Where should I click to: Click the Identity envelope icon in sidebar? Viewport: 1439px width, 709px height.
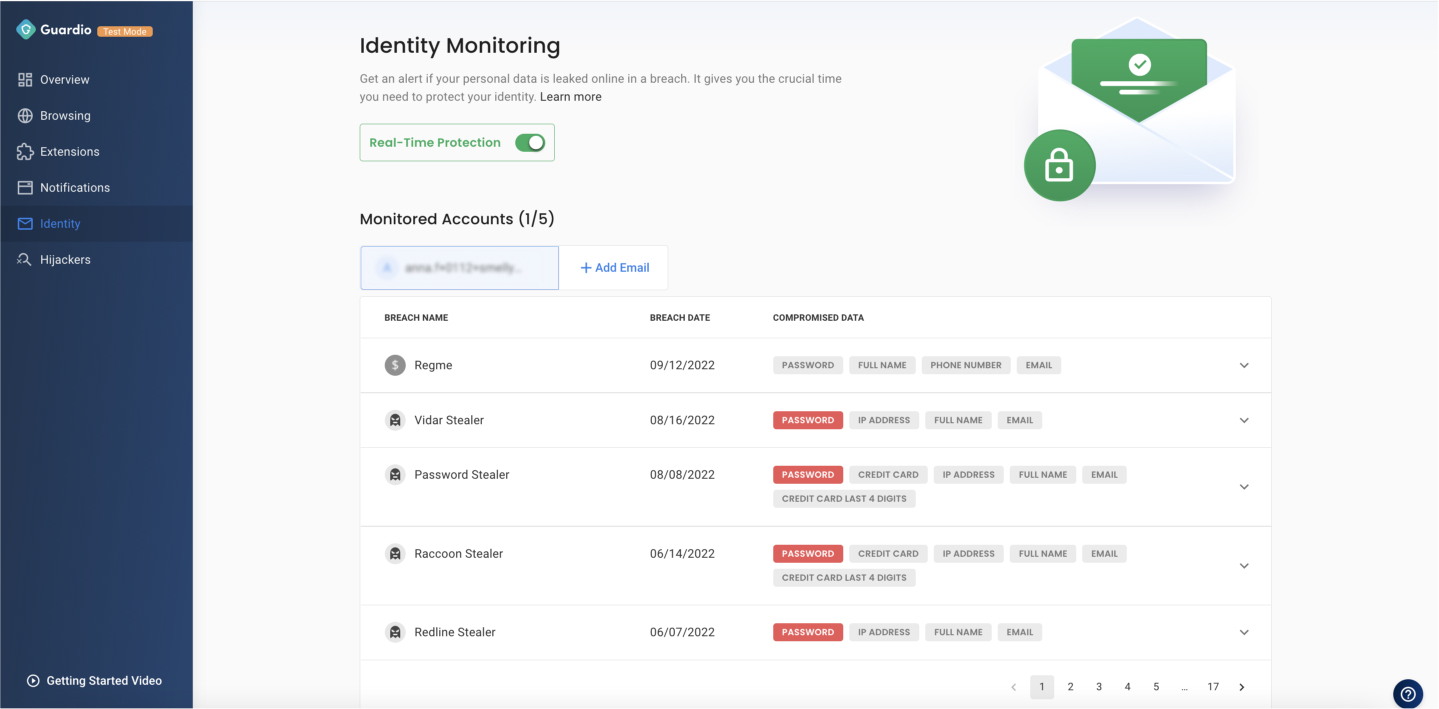[x=25, y=224]
